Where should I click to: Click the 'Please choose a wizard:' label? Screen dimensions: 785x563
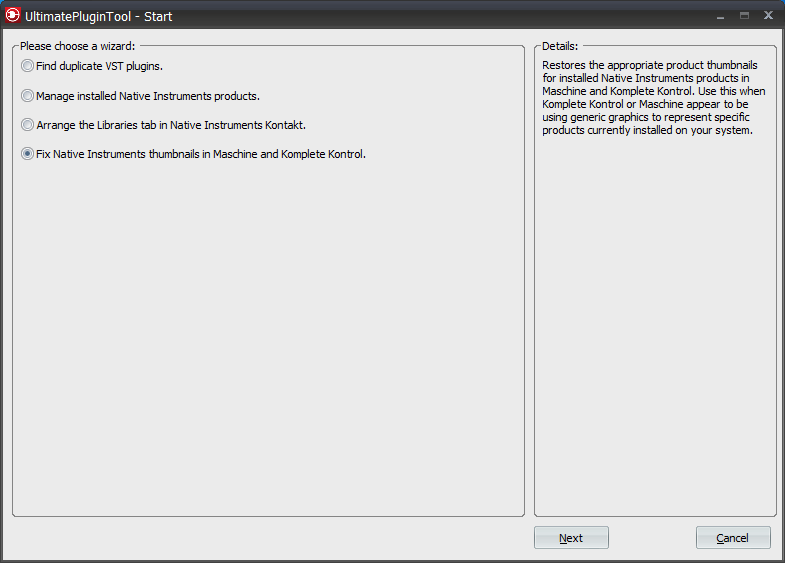pyautogui.click(x=78, y=46)
